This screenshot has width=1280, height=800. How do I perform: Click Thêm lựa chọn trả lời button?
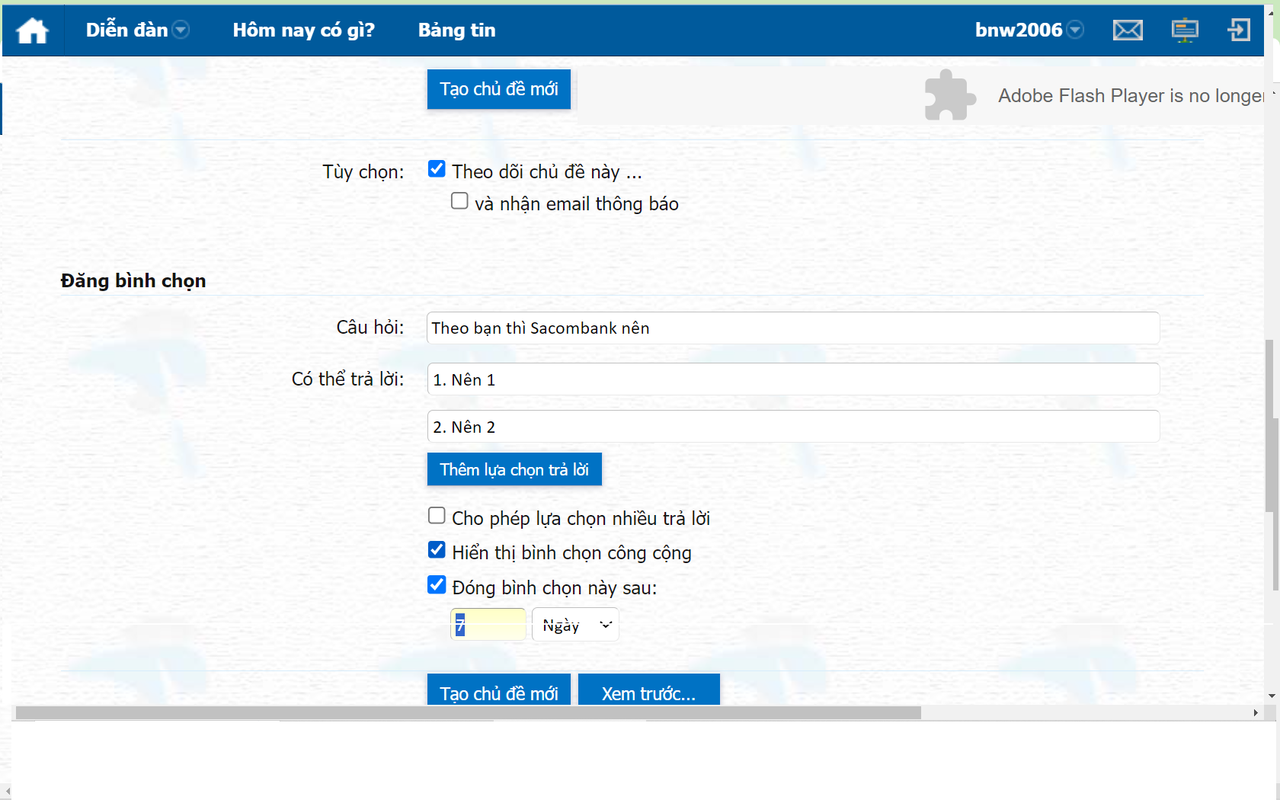[x=514, y=469]
